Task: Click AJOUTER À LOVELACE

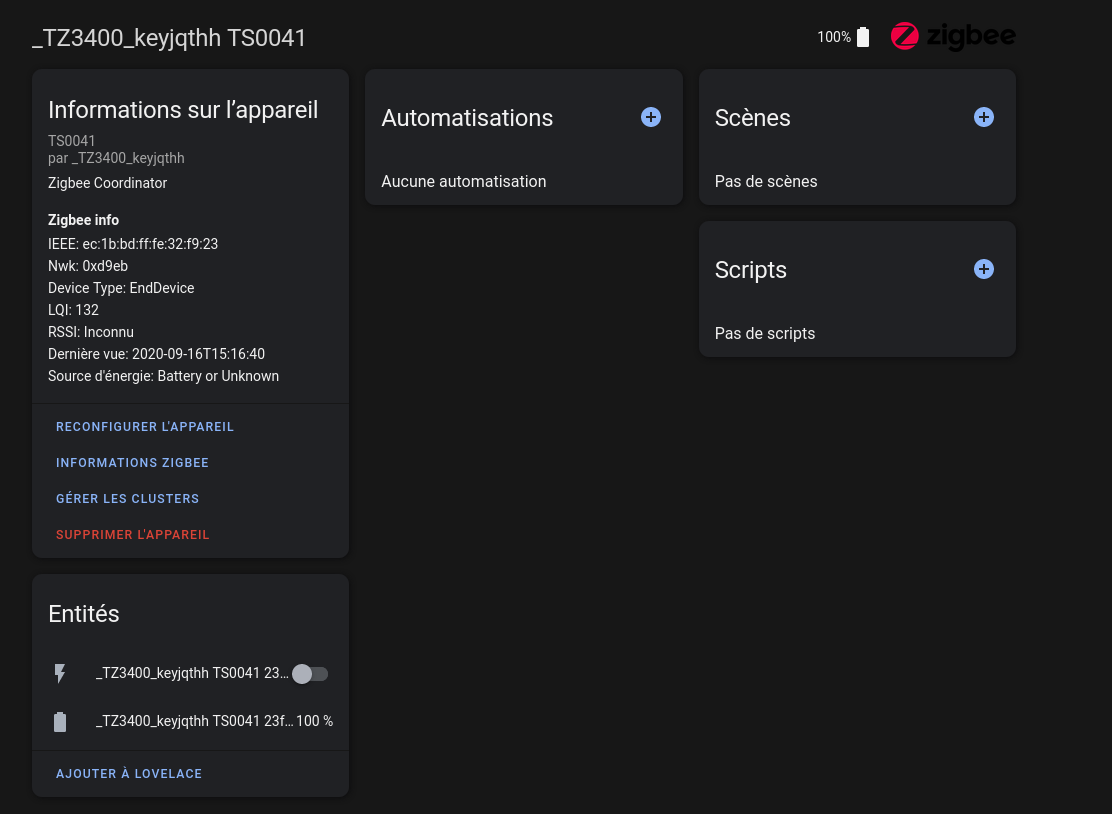Action: [x=129, y=773]
